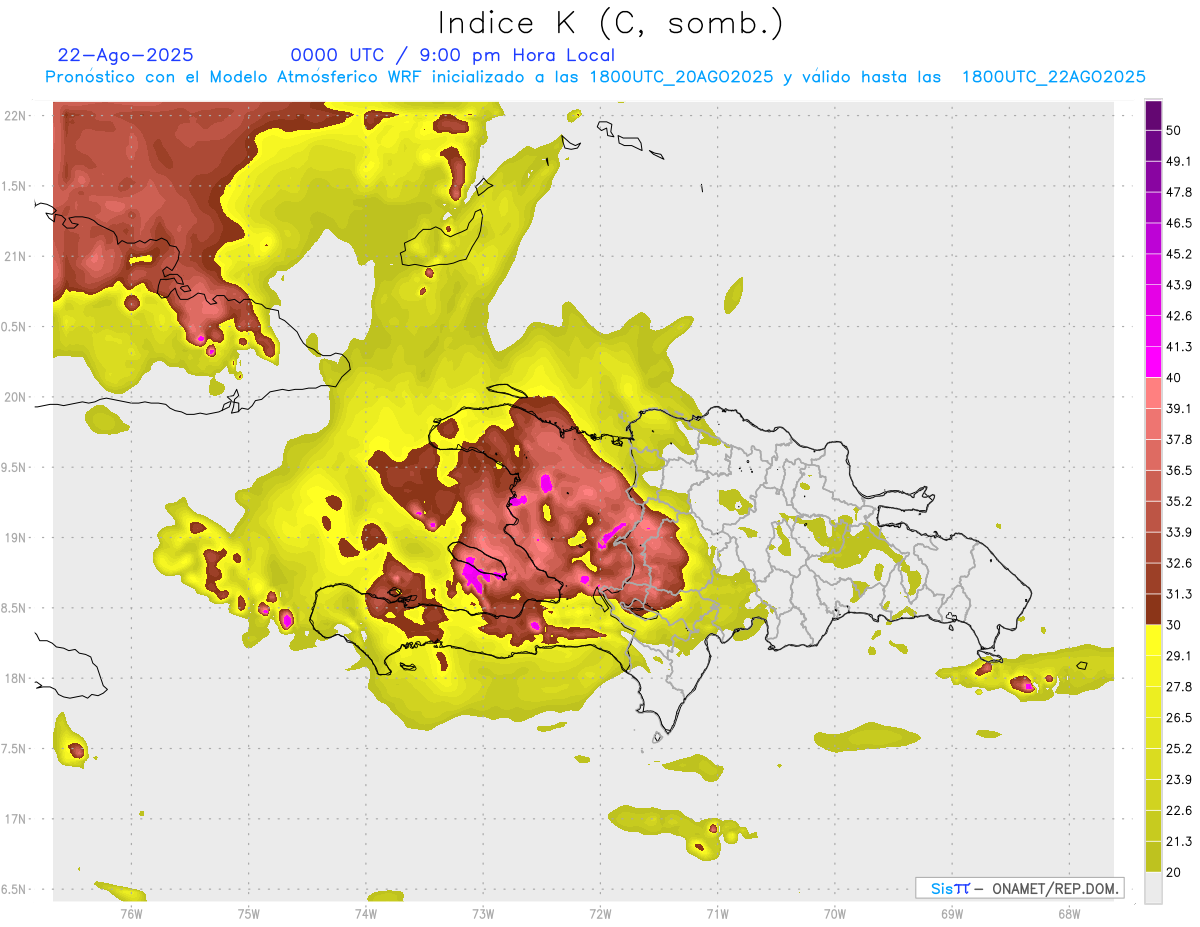Click the colorbar label "49.1"
Image resolution: width=1200 pixels, height=927 pixels.
[1180, 161]
